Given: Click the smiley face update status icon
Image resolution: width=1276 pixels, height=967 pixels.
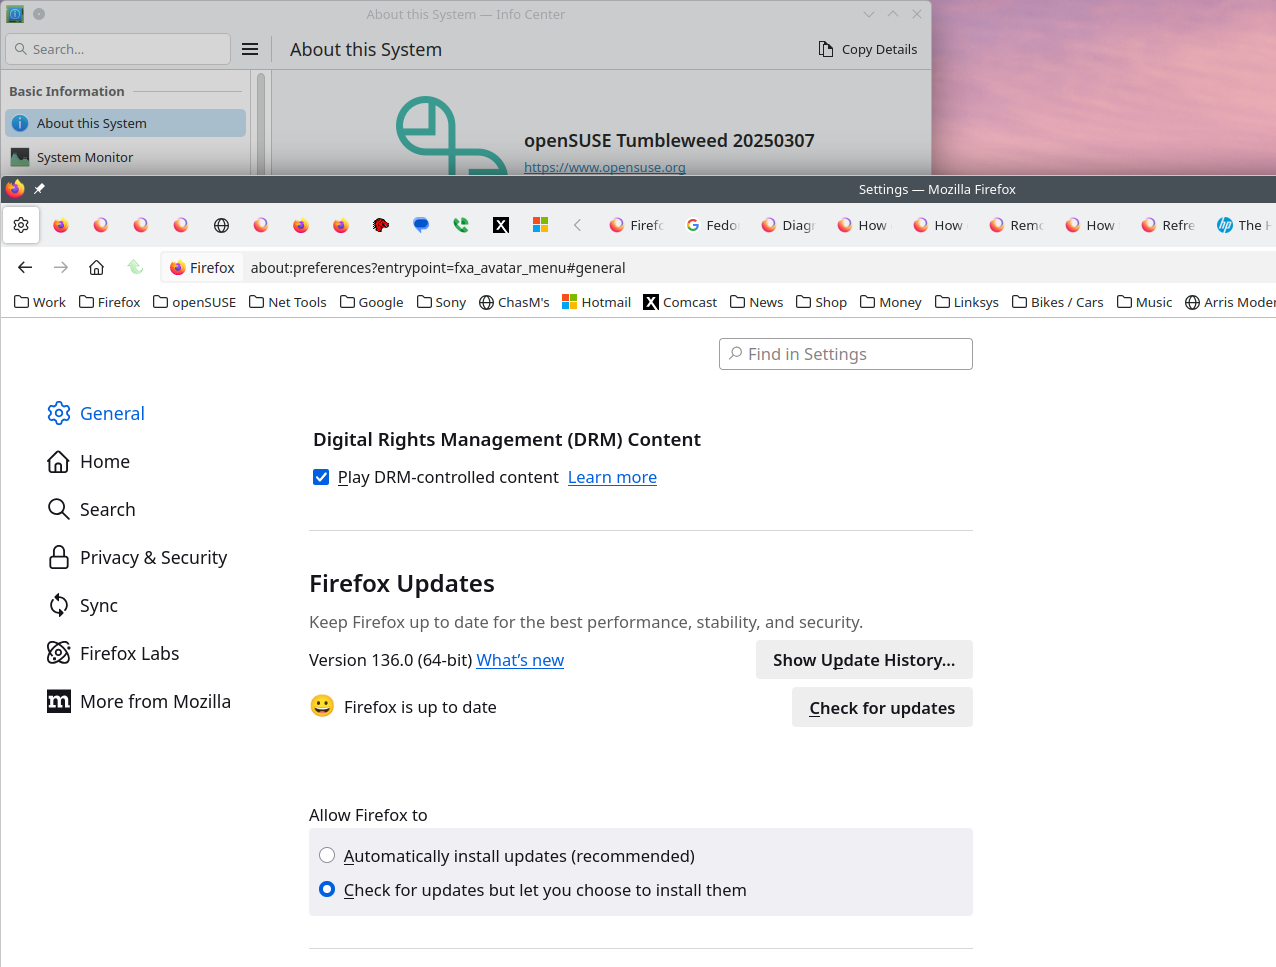Looking at the screenshot, I should coord(322,706).
